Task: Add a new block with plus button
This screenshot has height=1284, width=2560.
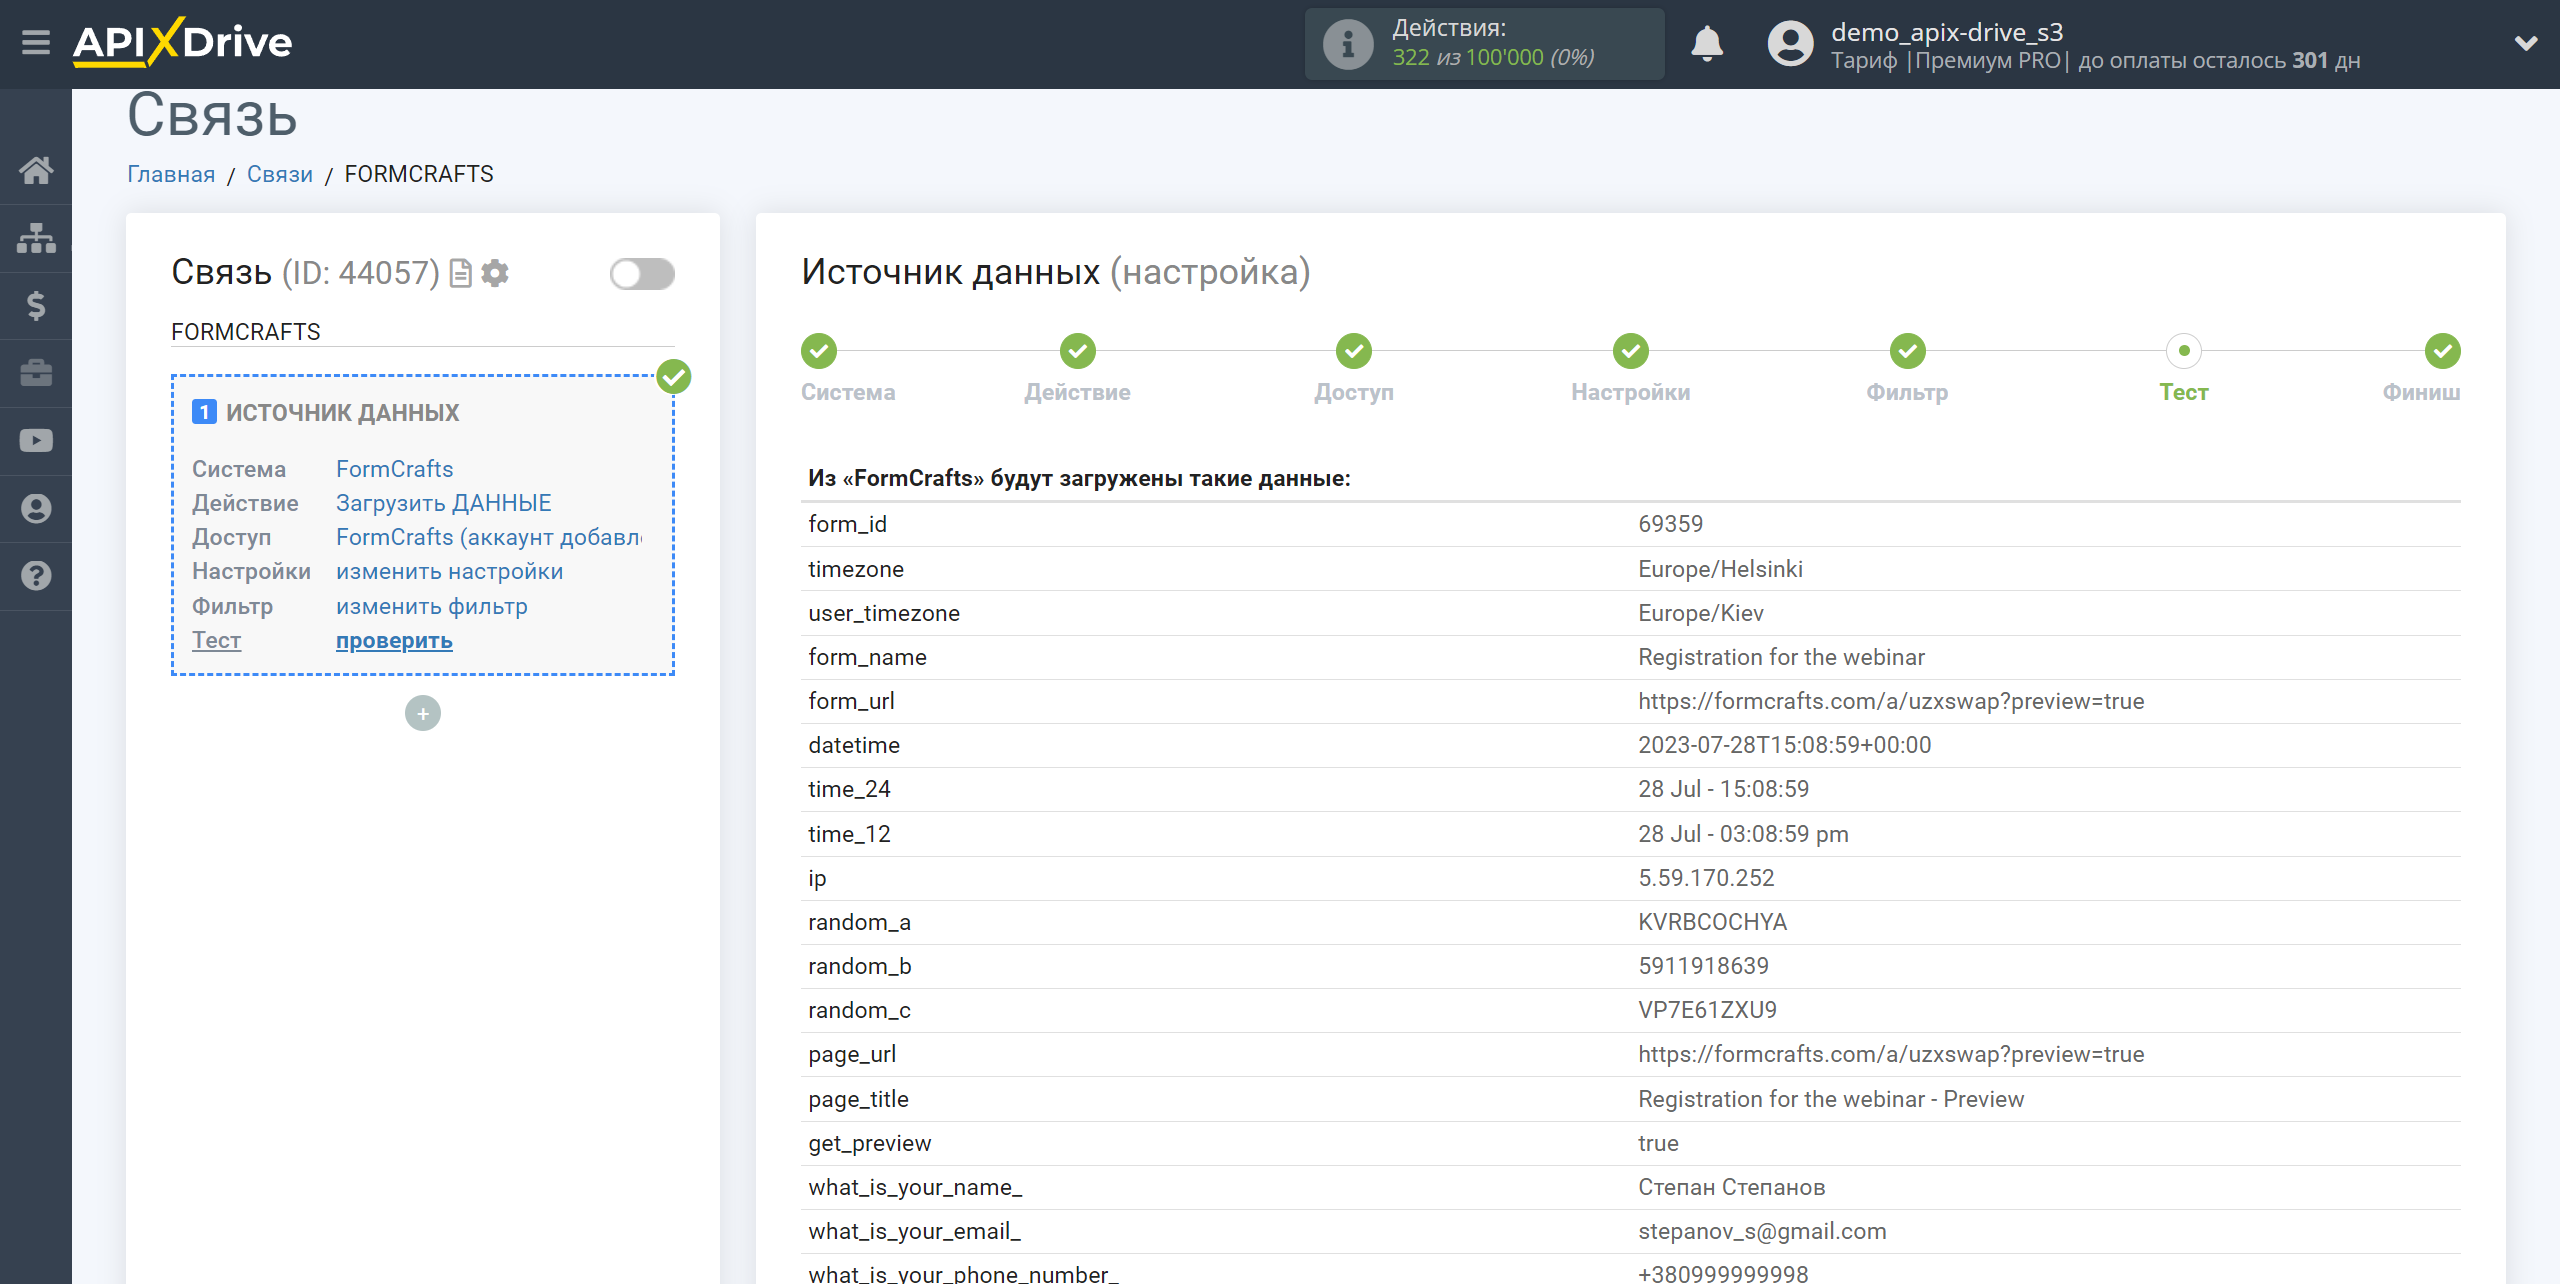Action: click(x=423, y=713)
